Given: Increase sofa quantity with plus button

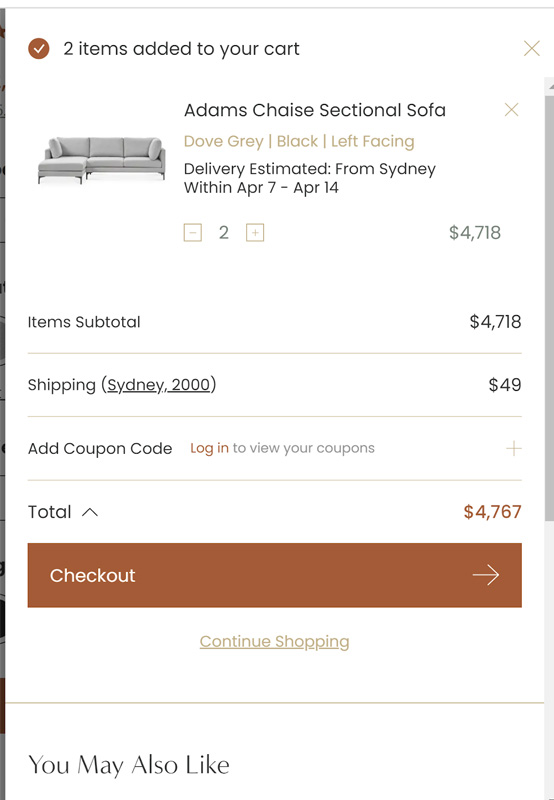Looking at the screenshot, I should (255, 233).
